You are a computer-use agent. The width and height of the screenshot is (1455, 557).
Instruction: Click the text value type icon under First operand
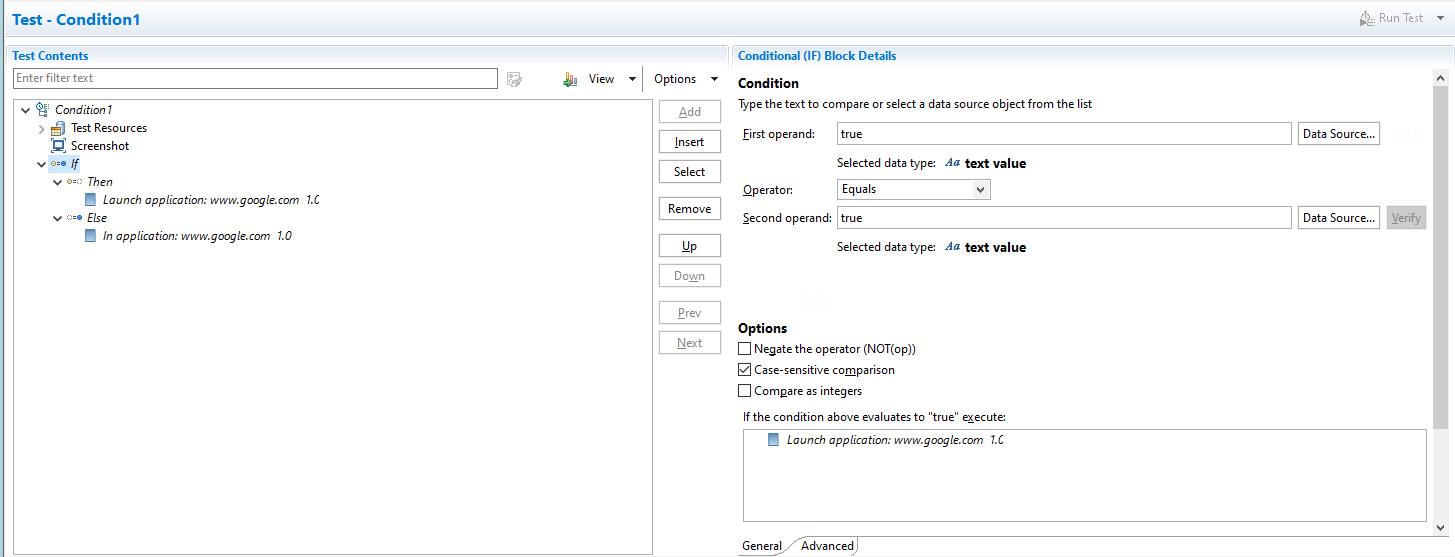[953, 163]
